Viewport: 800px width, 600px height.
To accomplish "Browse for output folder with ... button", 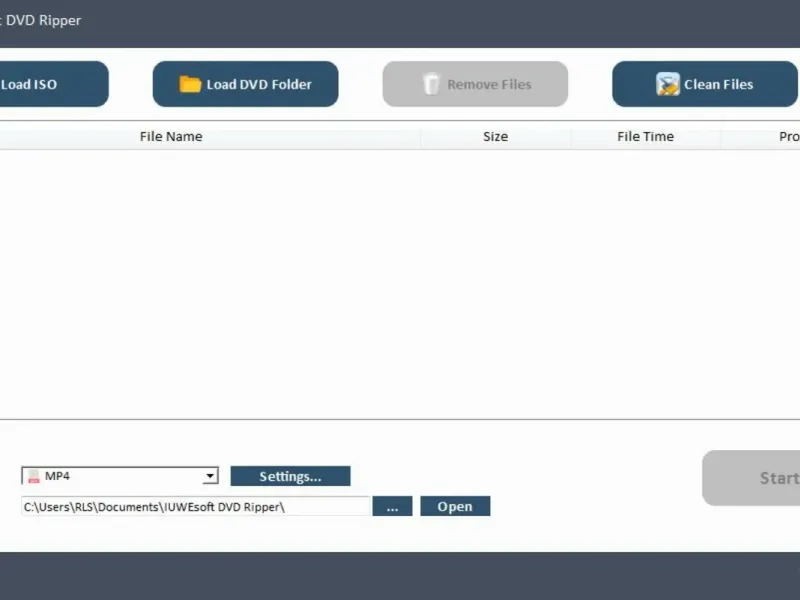I will click(x=392, y=506).
